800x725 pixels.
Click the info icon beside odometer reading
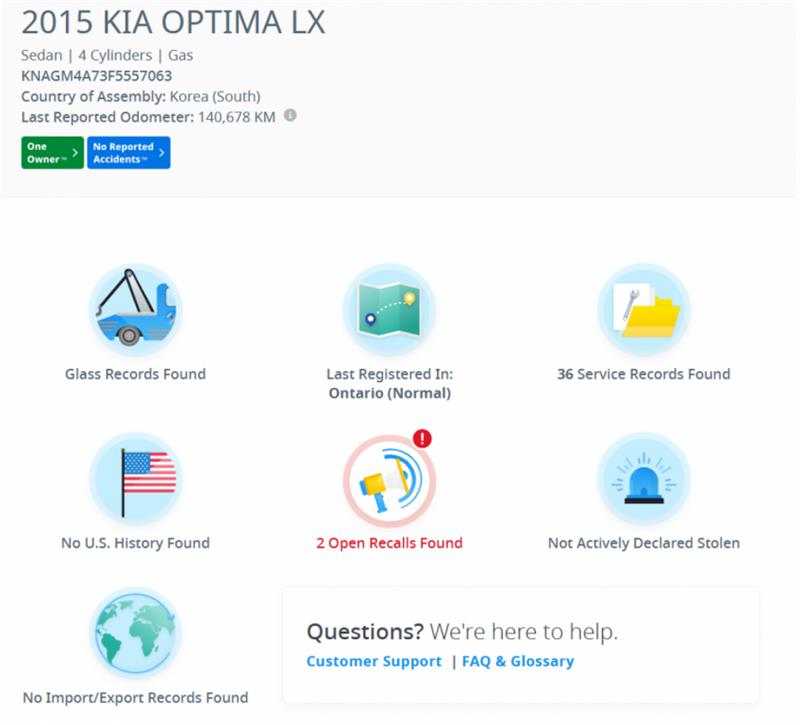click(x=290, y=115)
